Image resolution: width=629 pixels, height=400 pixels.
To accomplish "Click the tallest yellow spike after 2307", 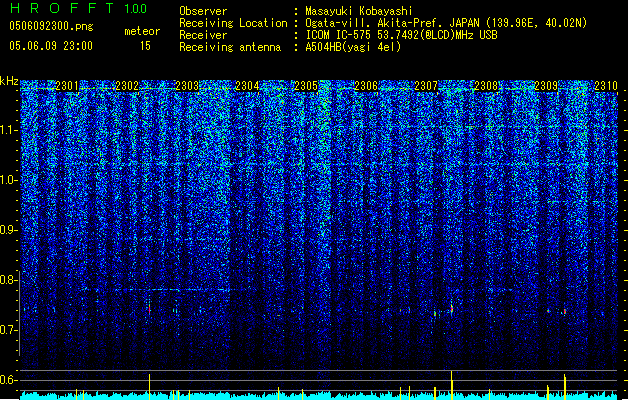I will 452,385.
